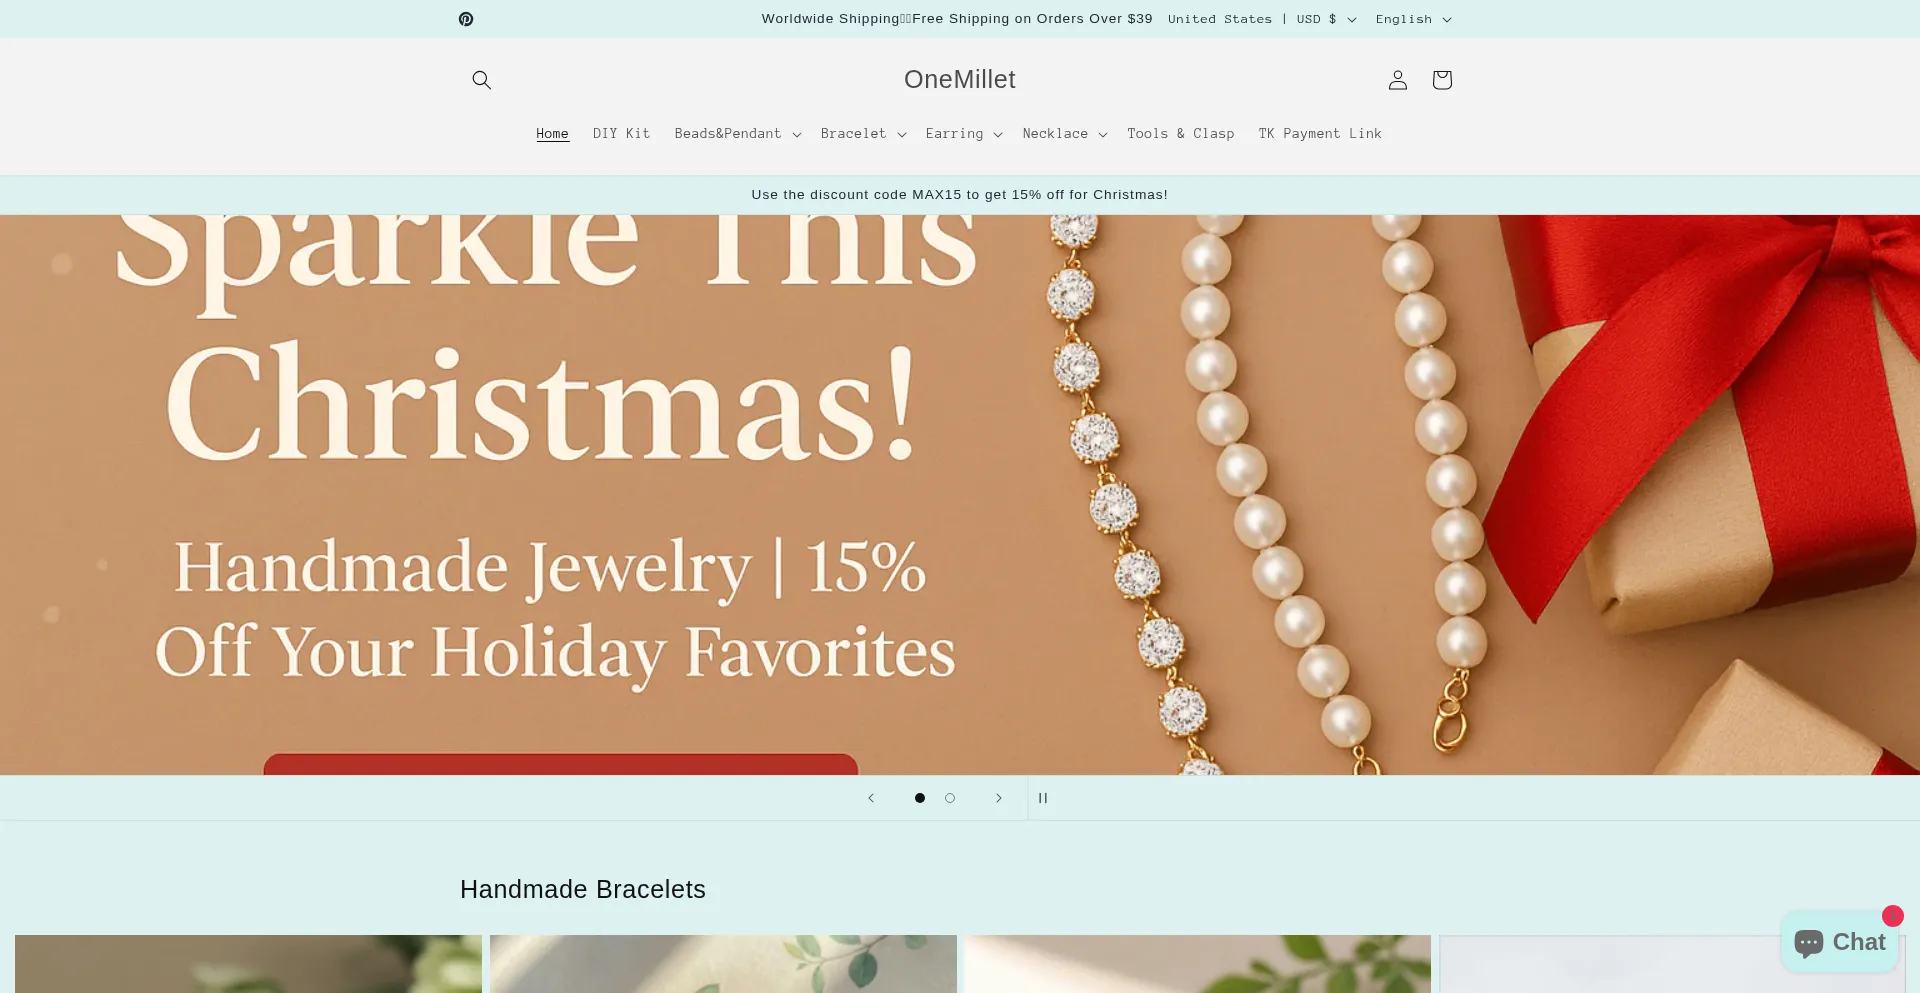Select the first slide dot
This screenshot has width=1920, height=993.
click(x=920, y=798)
